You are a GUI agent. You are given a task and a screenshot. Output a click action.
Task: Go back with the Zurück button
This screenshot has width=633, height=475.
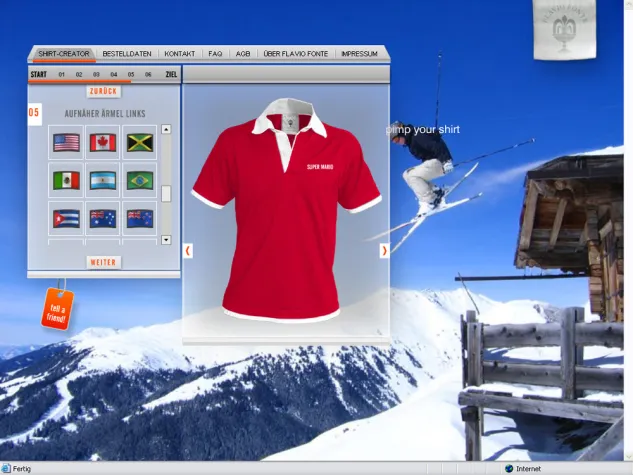pyautogui.click(x=103, y=91)
